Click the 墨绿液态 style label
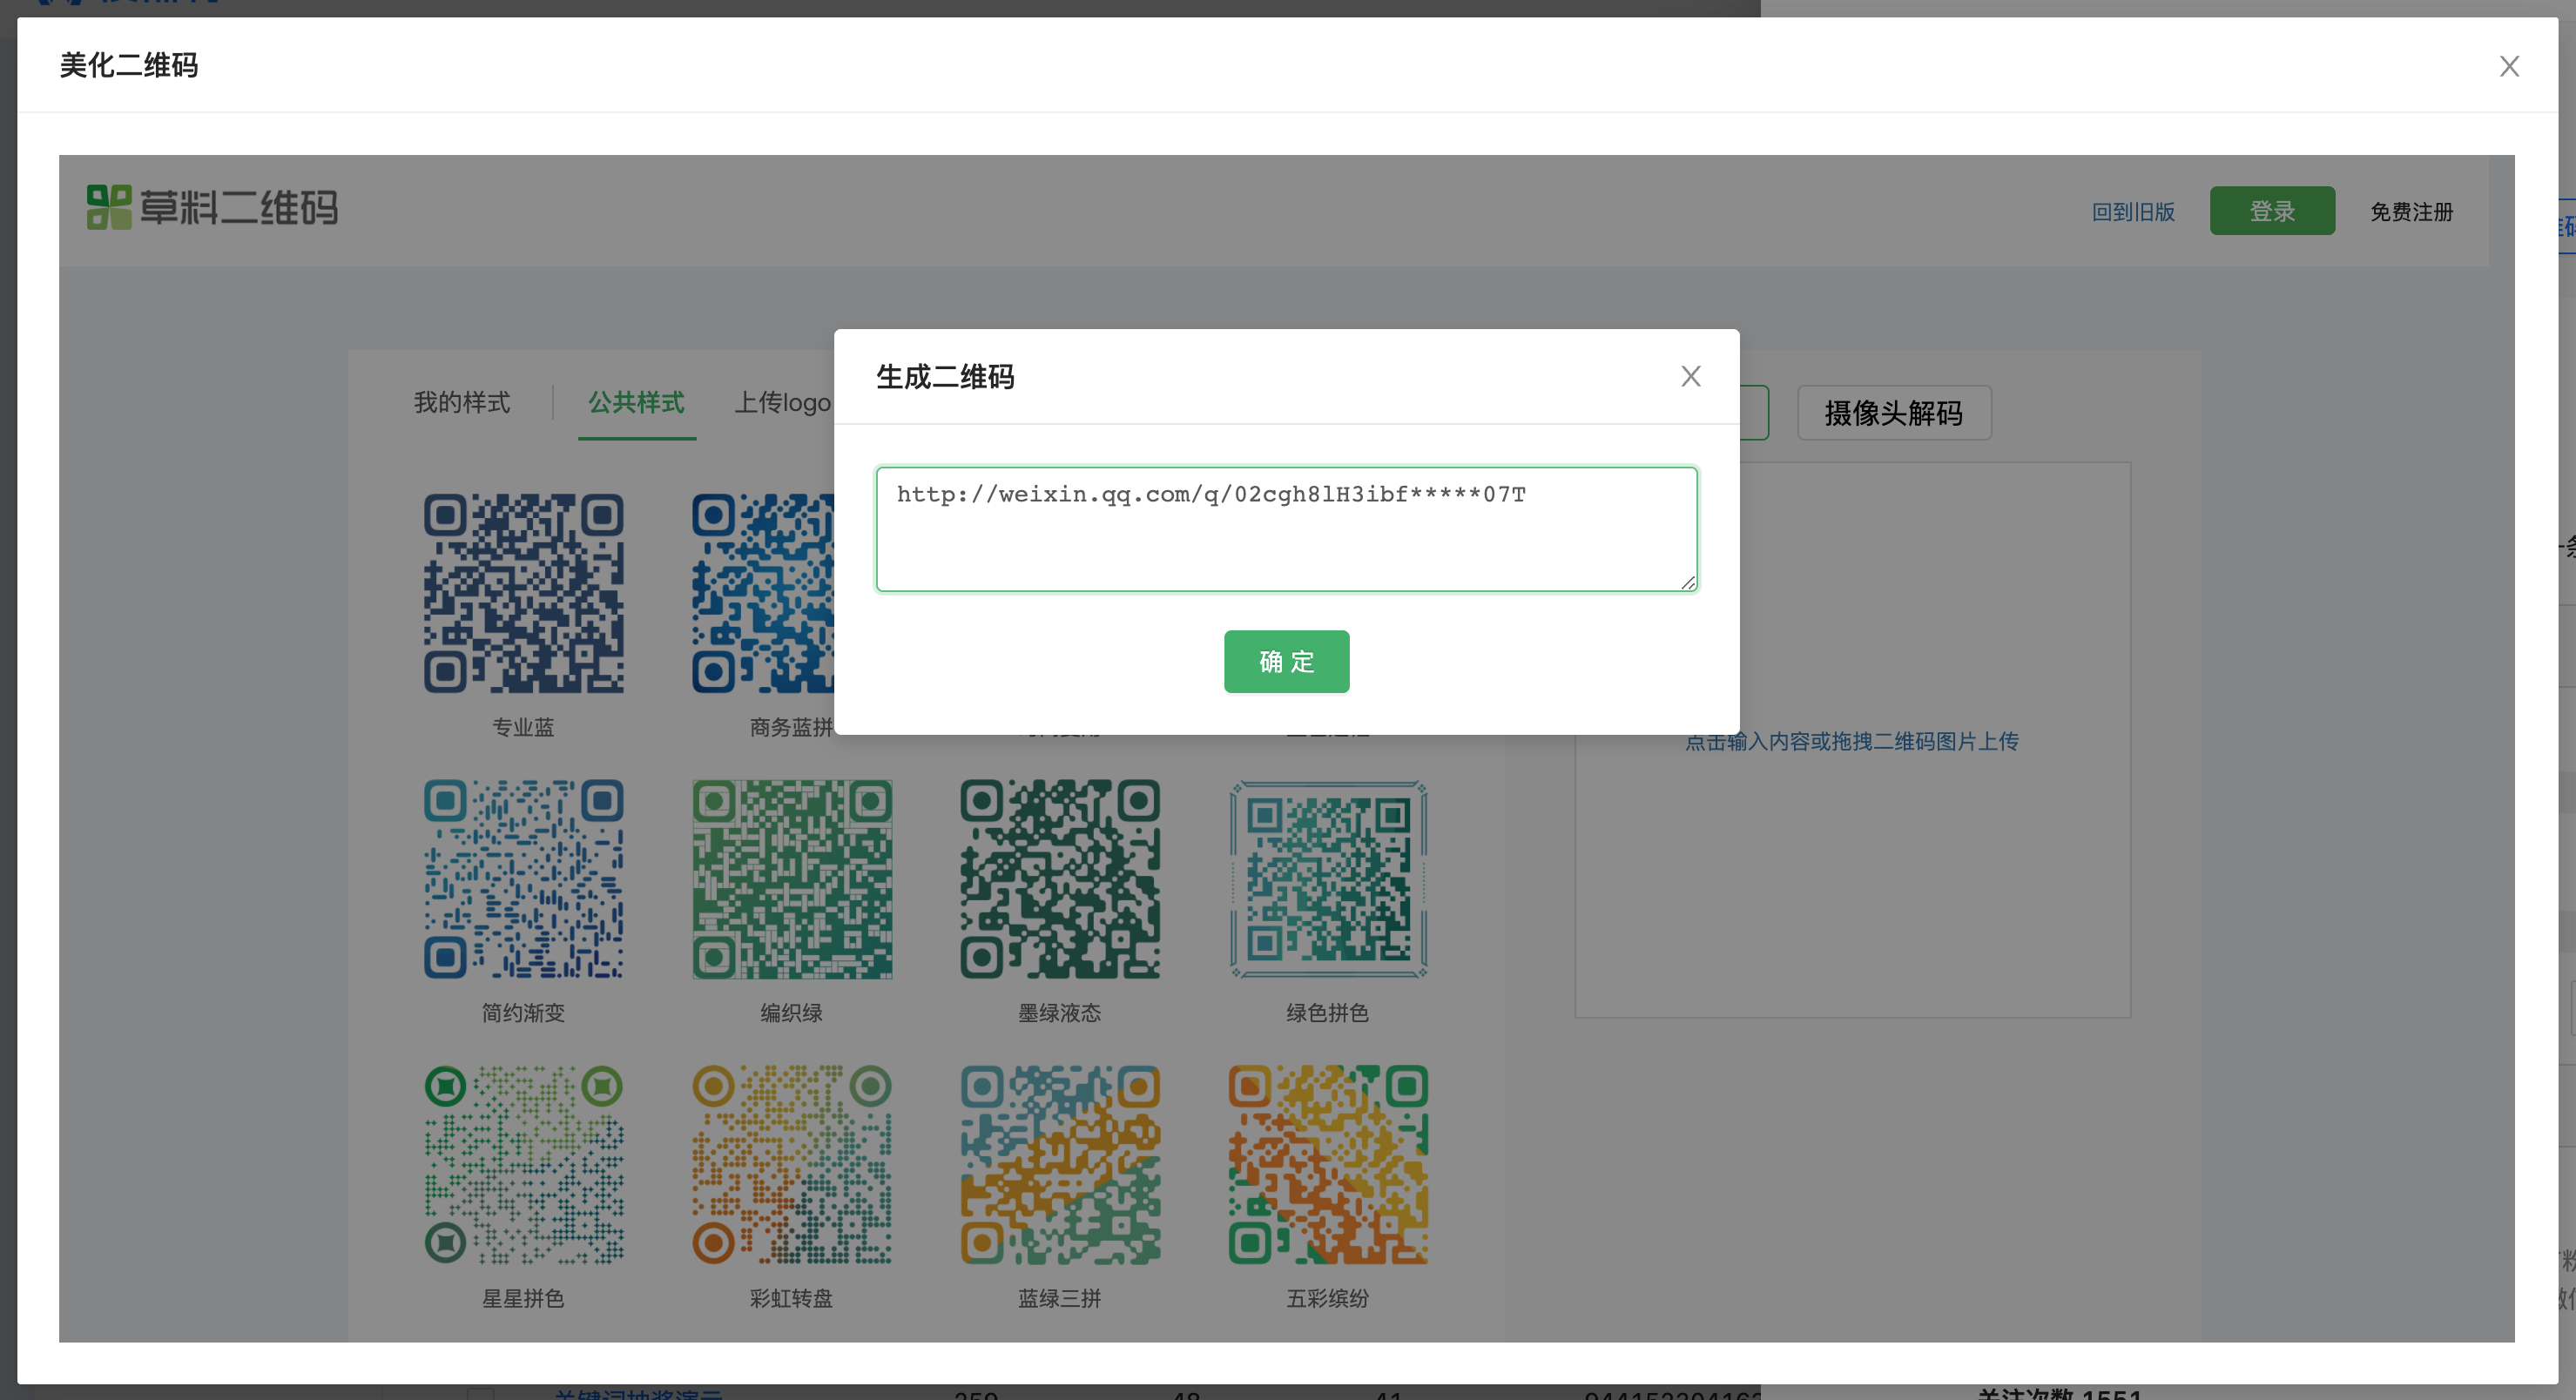 tap(1060, 1013)
